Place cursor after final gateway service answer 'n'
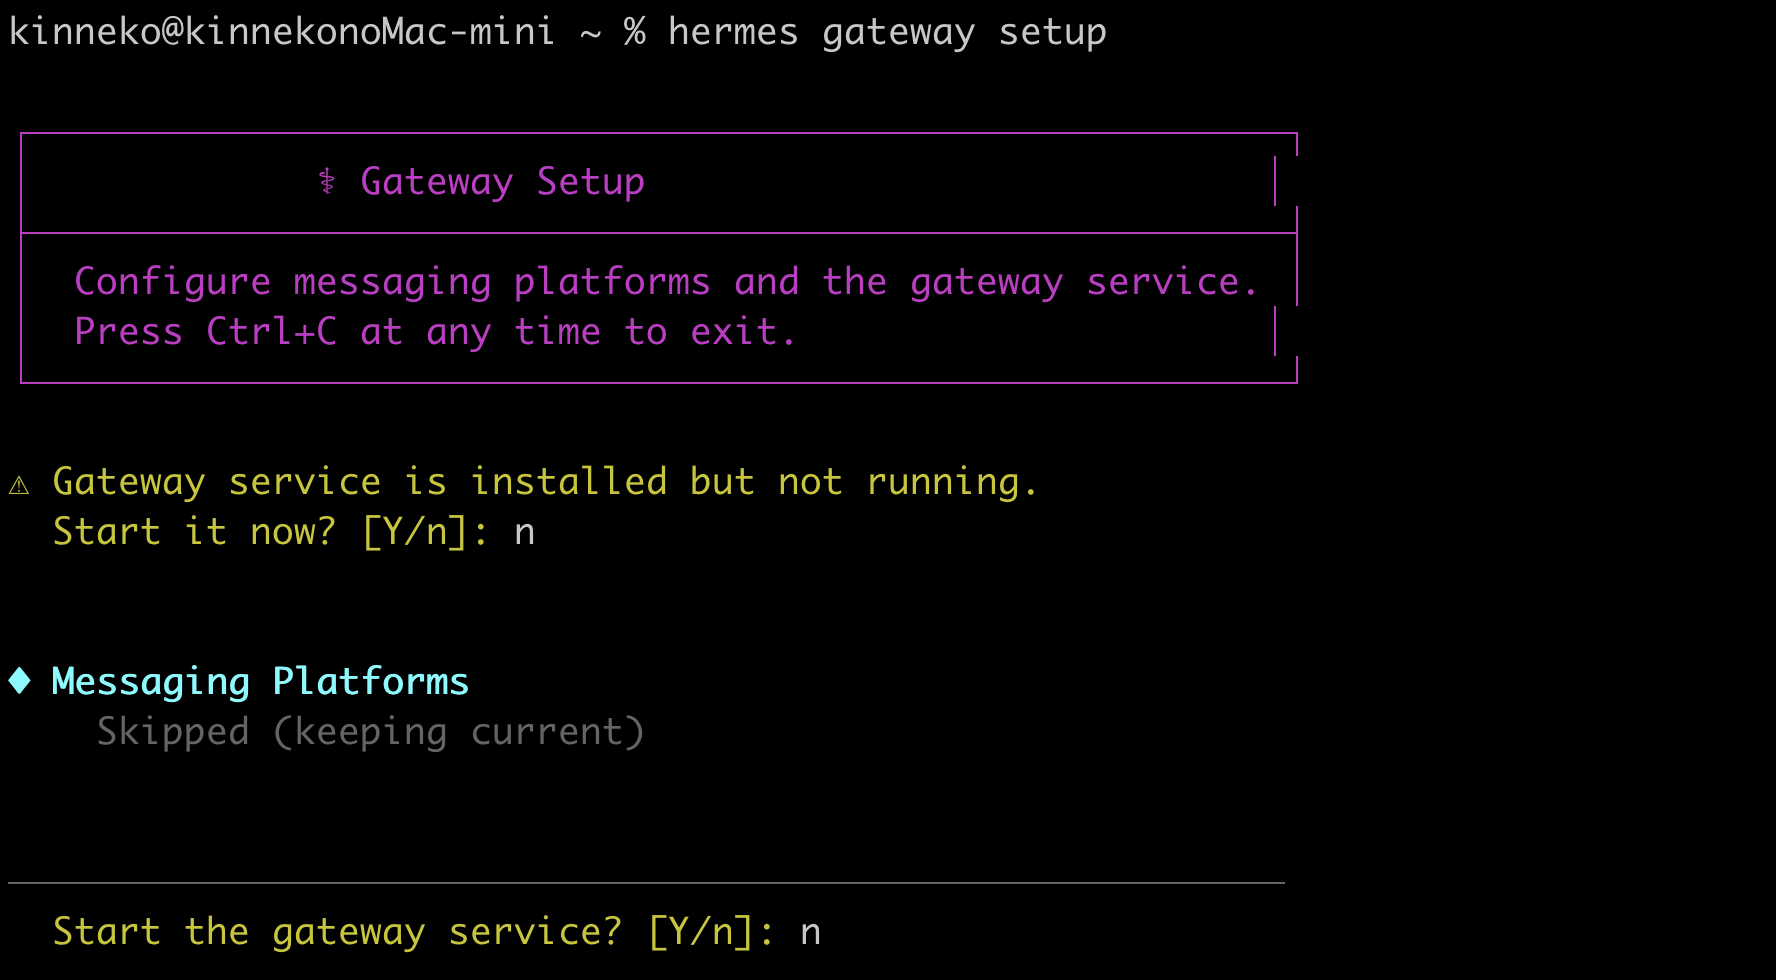1776x980 pixels. point(823,932)
